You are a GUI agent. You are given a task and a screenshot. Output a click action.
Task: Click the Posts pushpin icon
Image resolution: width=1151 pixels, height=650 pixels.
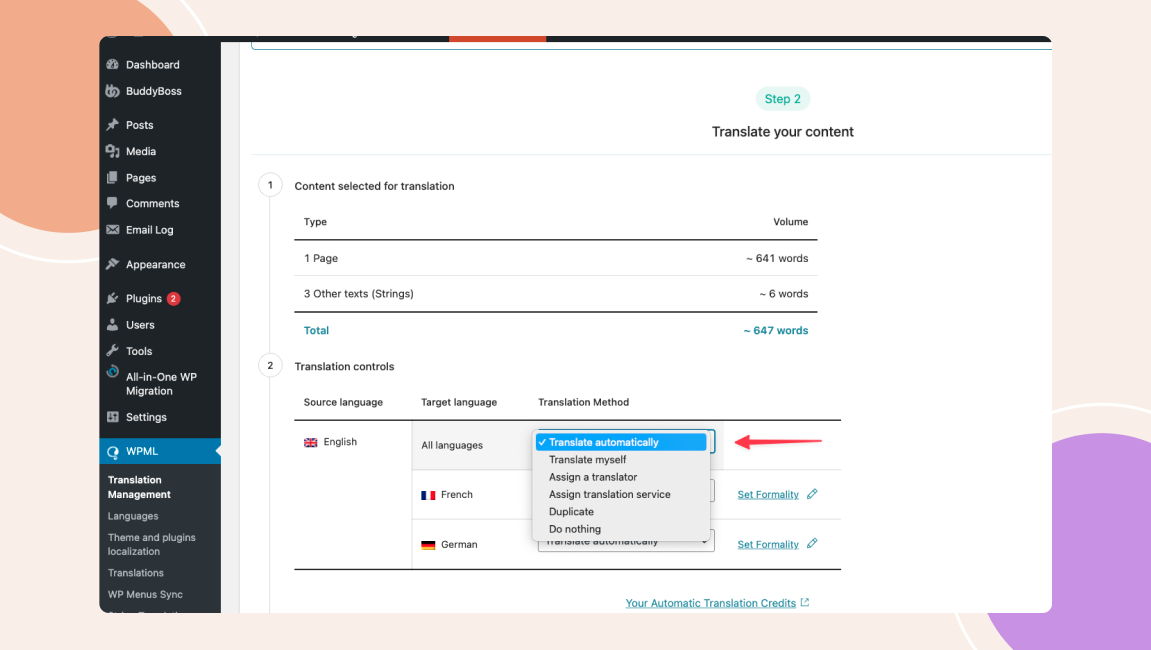(113, 125)
